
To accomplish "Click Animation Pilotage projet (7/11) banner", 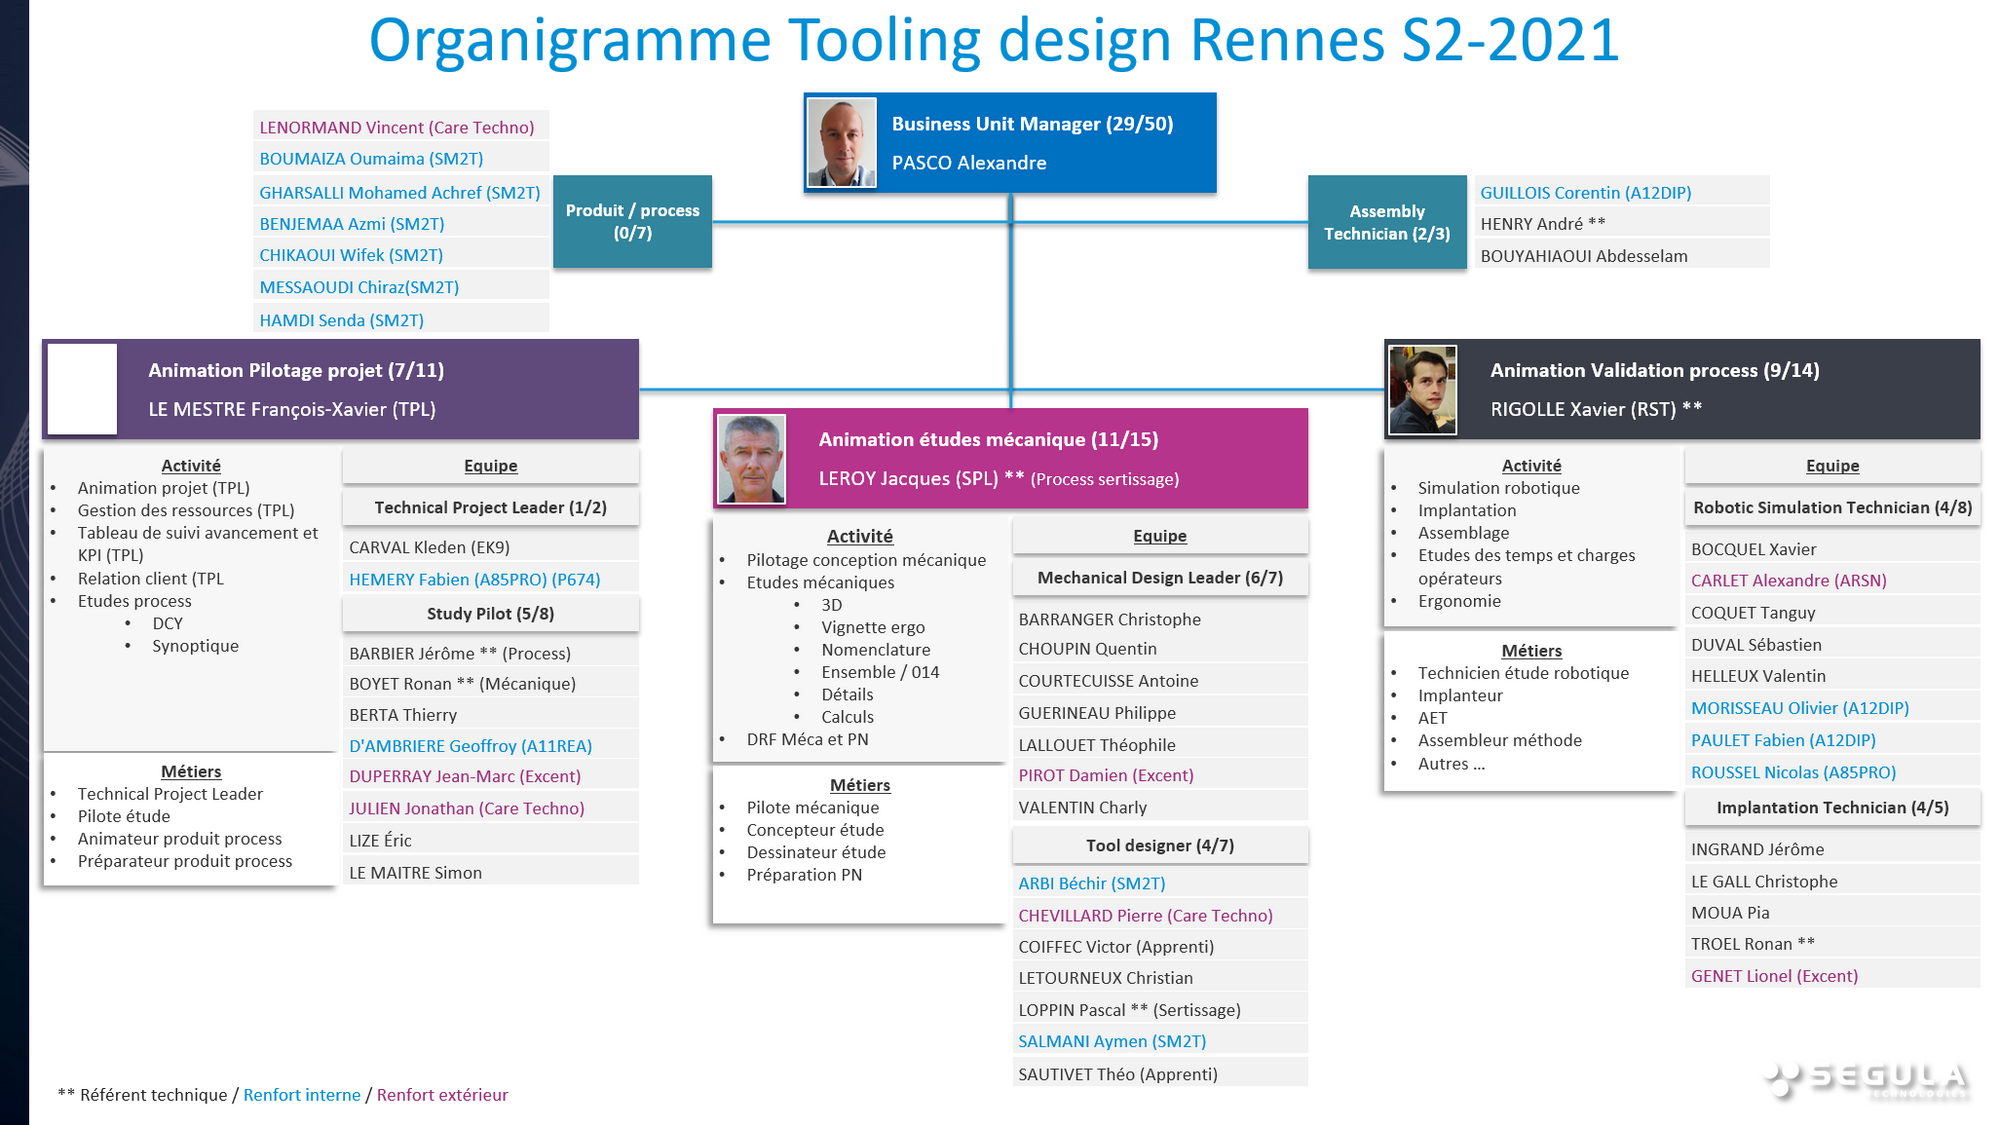I will click(x=296, y=370).
